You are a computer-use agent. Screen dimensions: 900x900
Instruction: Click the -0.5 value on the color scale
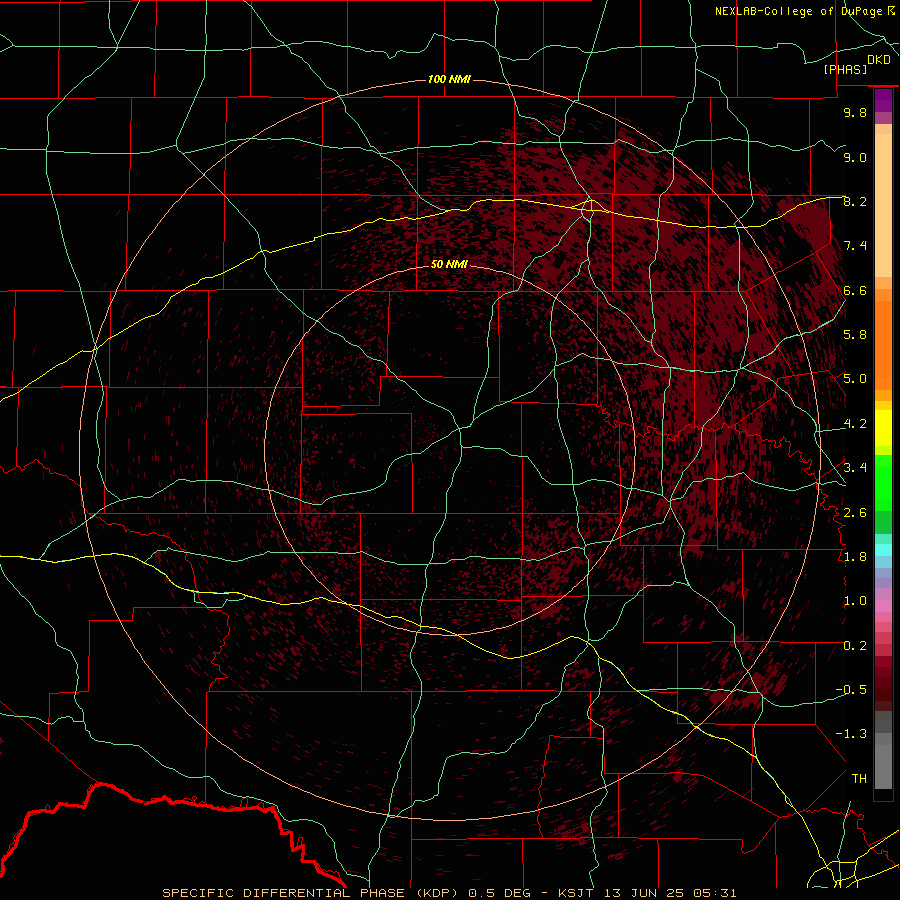coord(851,690)
